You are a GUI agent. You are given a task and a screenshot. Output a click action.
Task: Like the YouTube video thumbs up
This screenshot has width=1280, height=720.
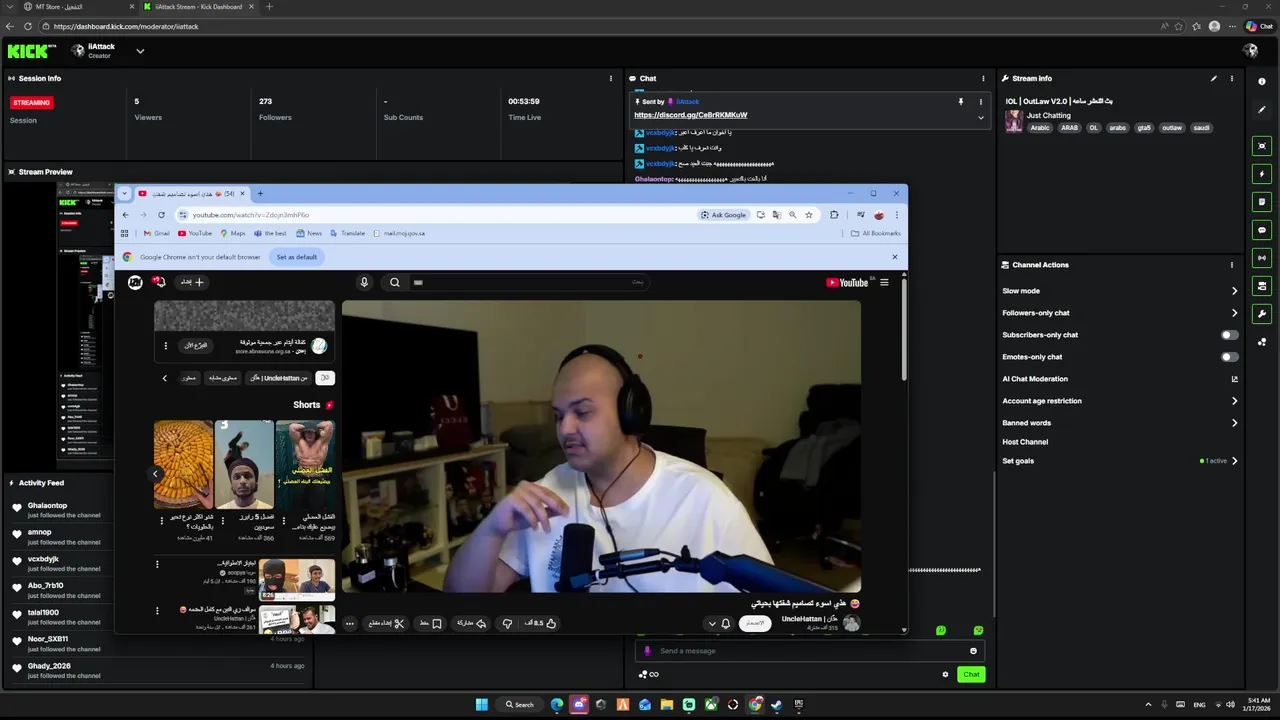click(x=540, y=623)
